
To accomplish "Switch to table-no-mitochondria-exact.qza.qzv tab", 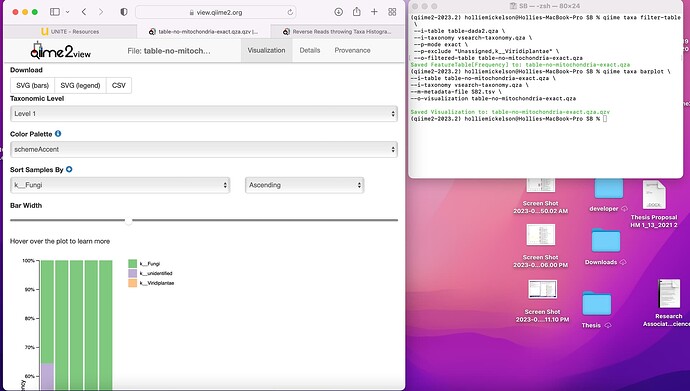I will tap(204, 32).
